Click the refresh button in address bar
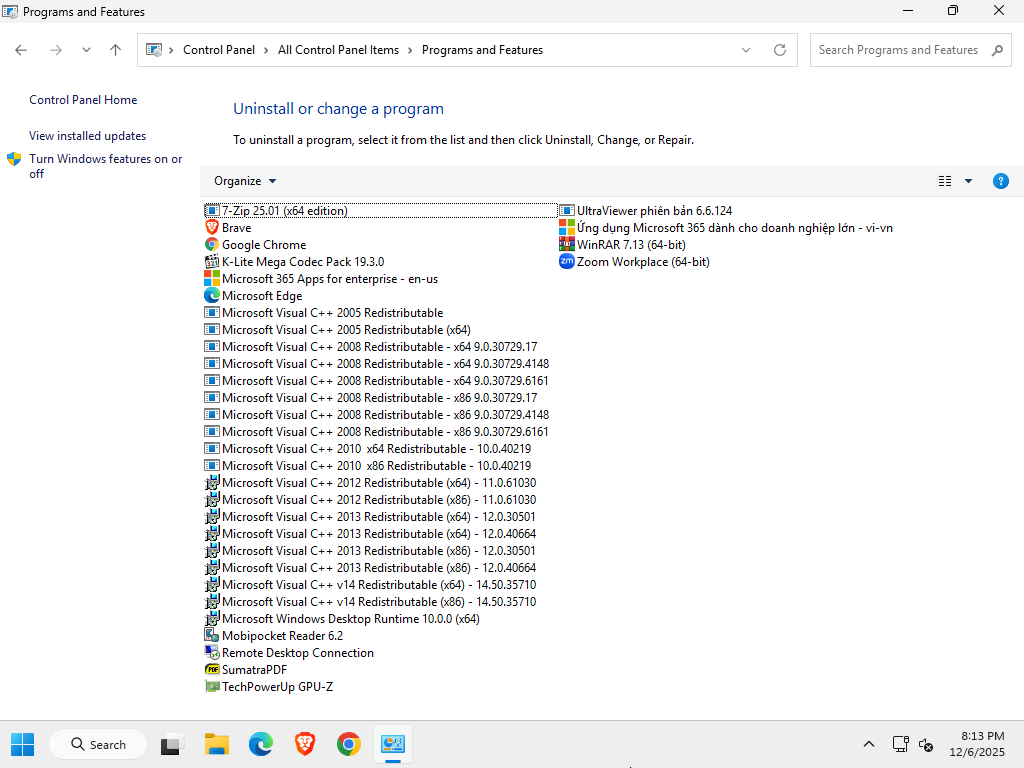This screenshot has height=768, width=1024. (x=780, y=50)
